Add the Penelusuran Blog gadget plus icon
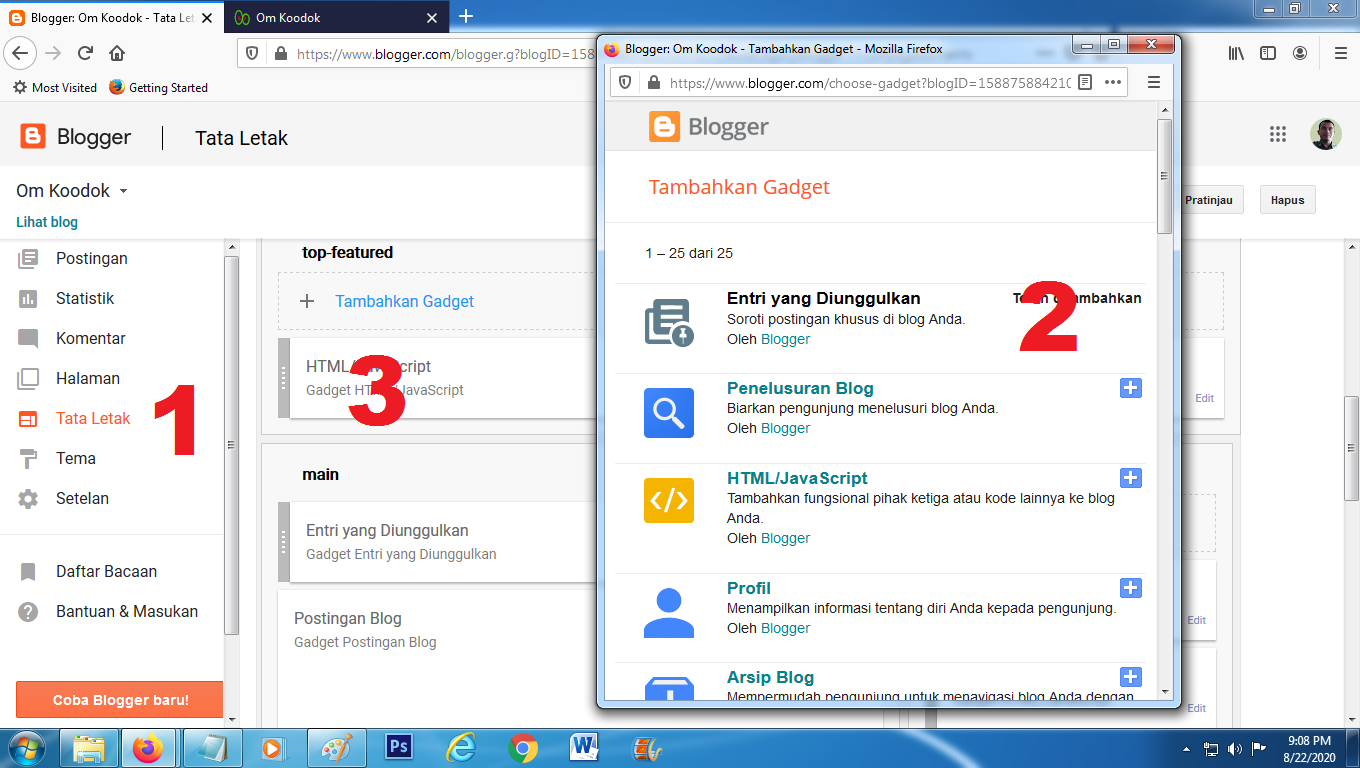The width and height of the screenshot is (1360, 768). pyautogui.click(x=1131, y=388)
